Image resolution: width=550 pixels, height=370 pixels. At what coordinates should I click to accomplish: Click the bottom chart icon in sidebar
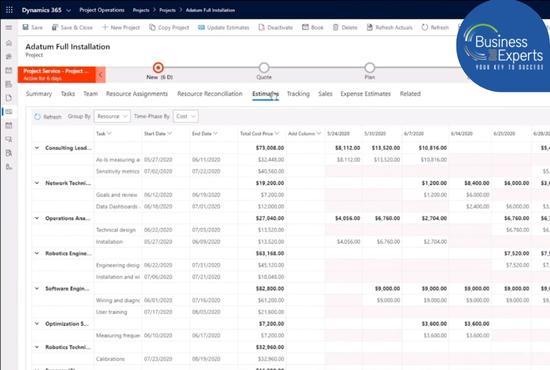point(9,167)
